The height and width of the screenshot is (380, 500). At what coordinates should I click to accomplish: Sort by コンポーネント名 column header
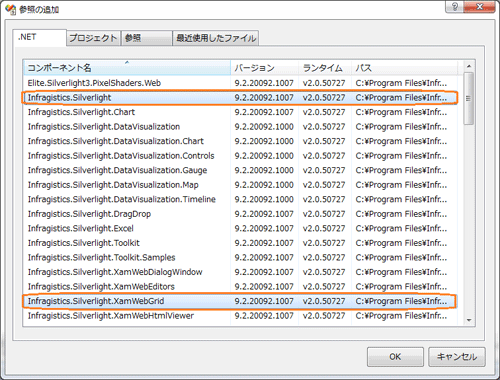(x=127, y=68)
